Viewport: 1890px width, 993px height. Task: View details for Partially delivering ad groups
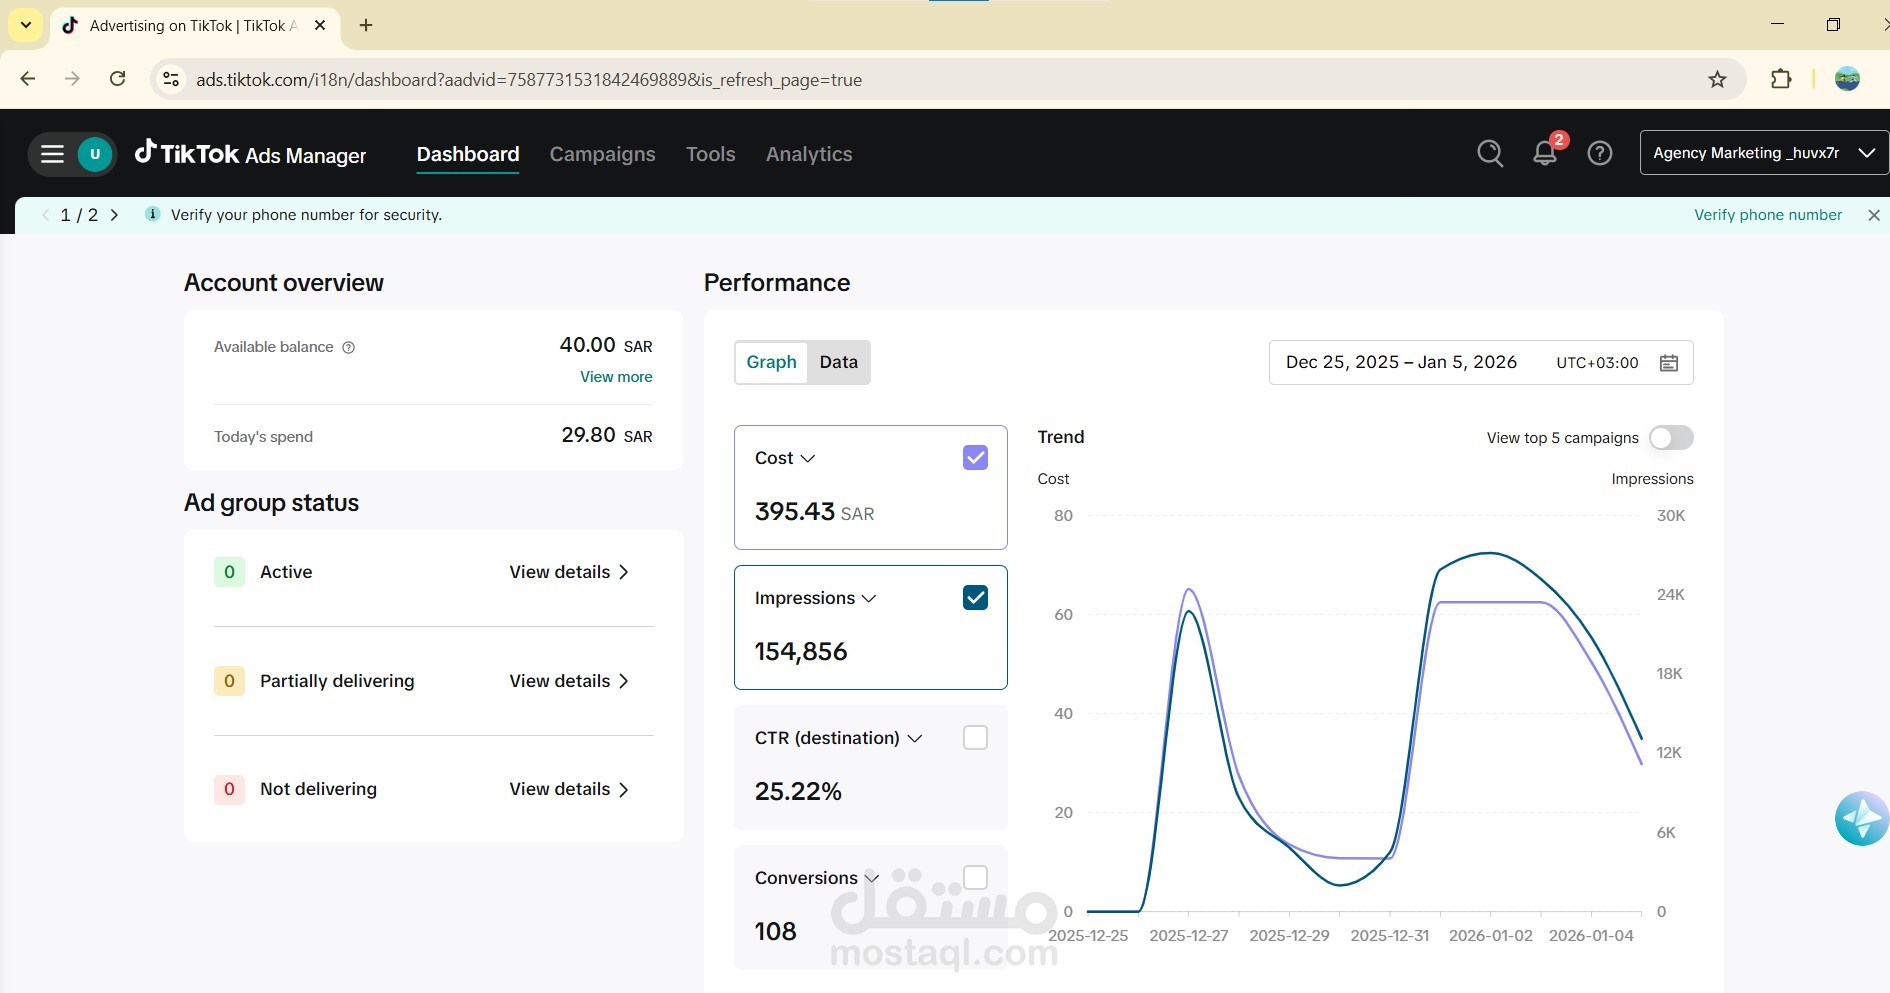click(569, 681)
